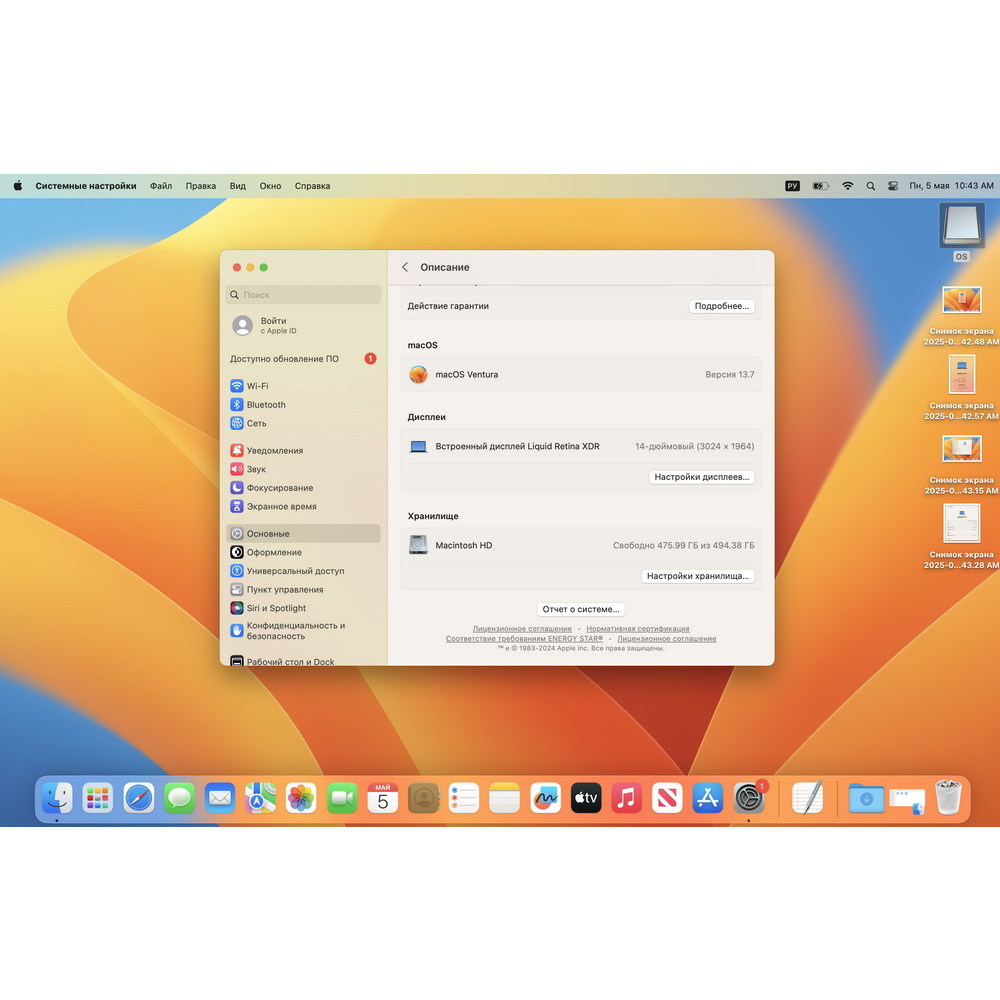Screen dimensions: 1000x1000
Task: Select Звук in the settings sidebar
Action: coord(304,469)
